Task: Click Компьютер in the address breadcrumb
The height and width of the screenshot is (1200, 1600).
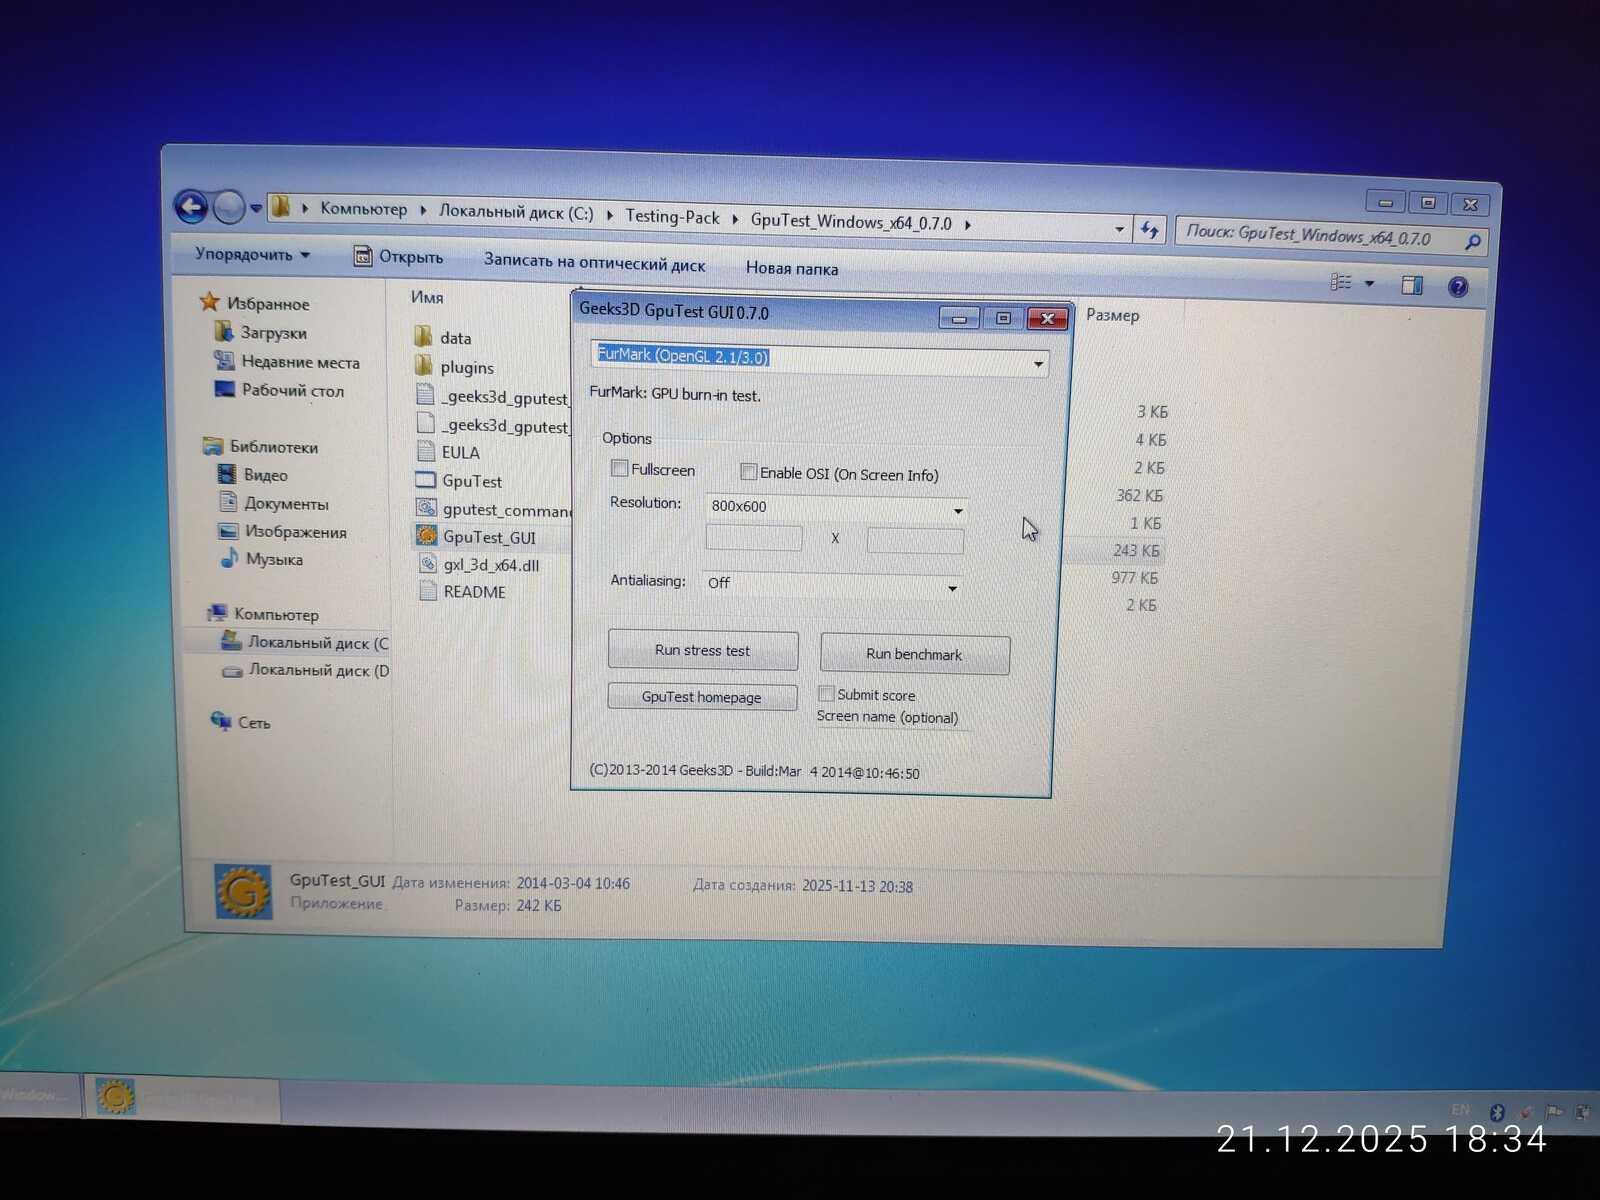Action: click(x=363, y=209)
